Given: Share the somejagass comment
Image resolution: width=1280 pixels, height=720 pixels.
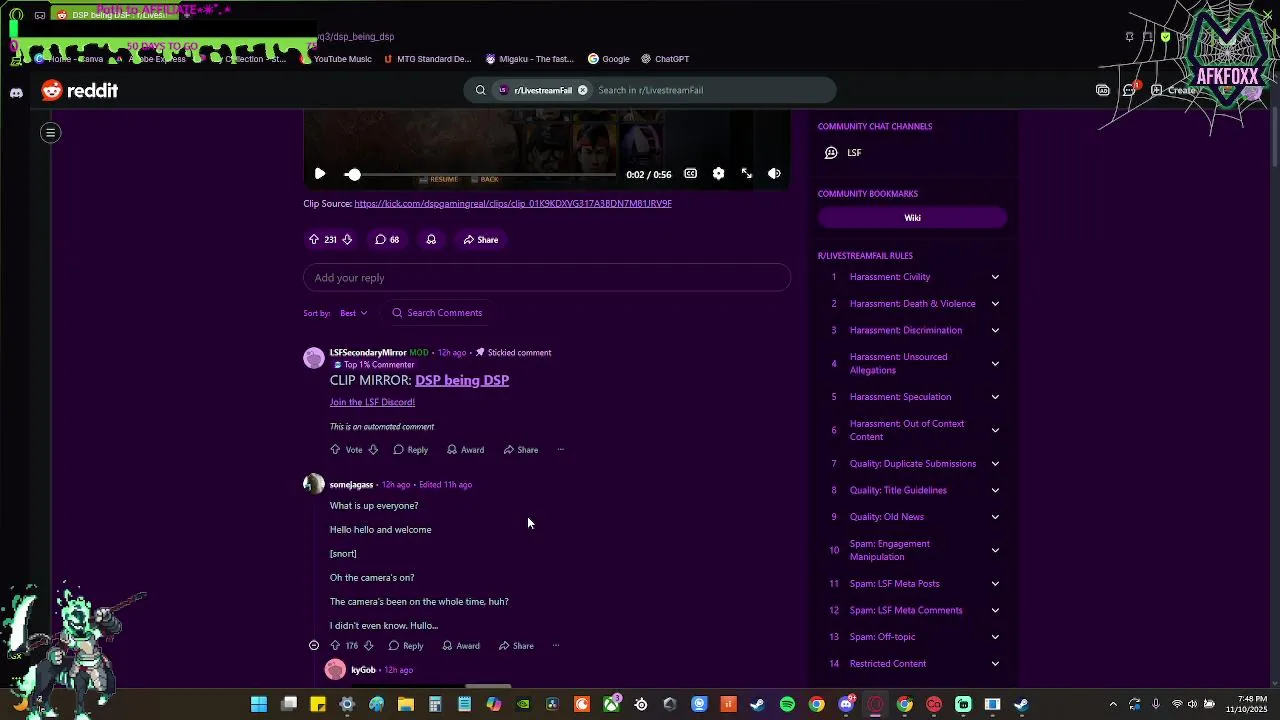Looking at the screenshot, I should [x=516, y=646].
